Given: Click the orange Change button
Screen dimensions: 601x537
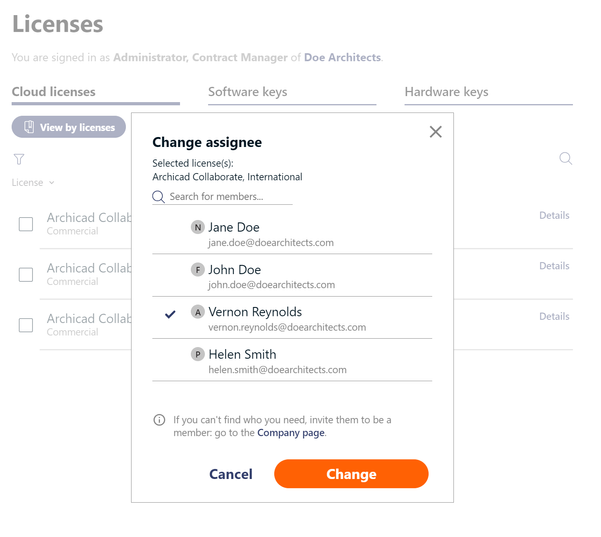Looking at the screenshot, I should [x=351, y=474].
